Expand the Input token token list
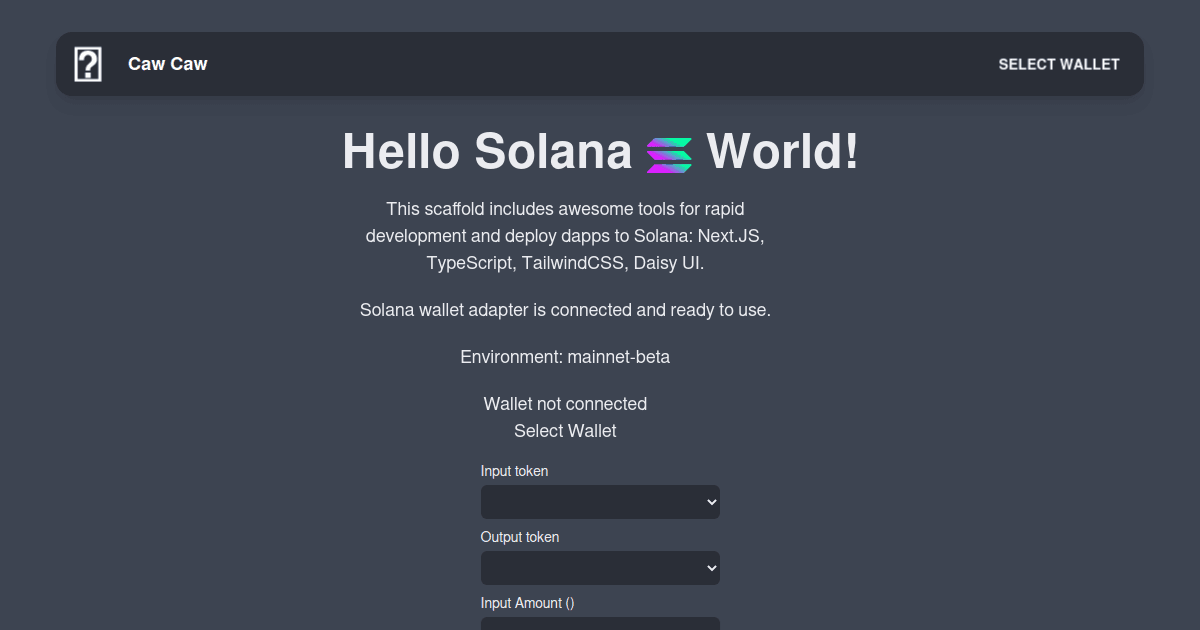This screenshot has width=1200, height=630. tap(600, 502)
